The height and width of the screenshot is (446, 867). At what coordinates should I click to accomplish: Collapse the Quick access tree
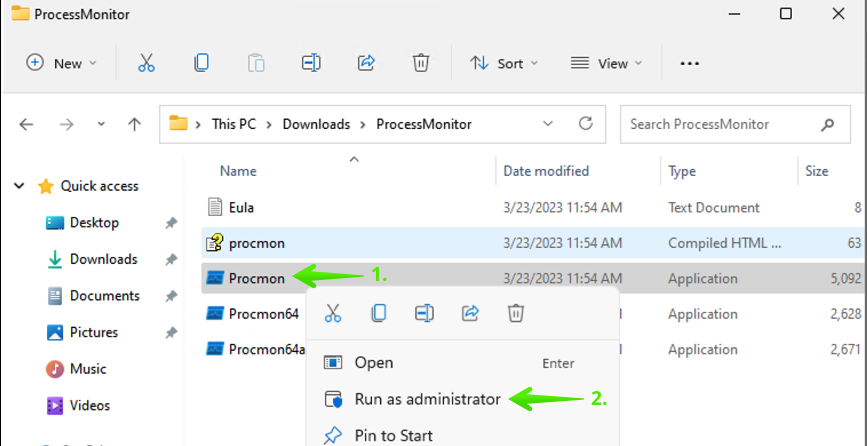point(19,186)
